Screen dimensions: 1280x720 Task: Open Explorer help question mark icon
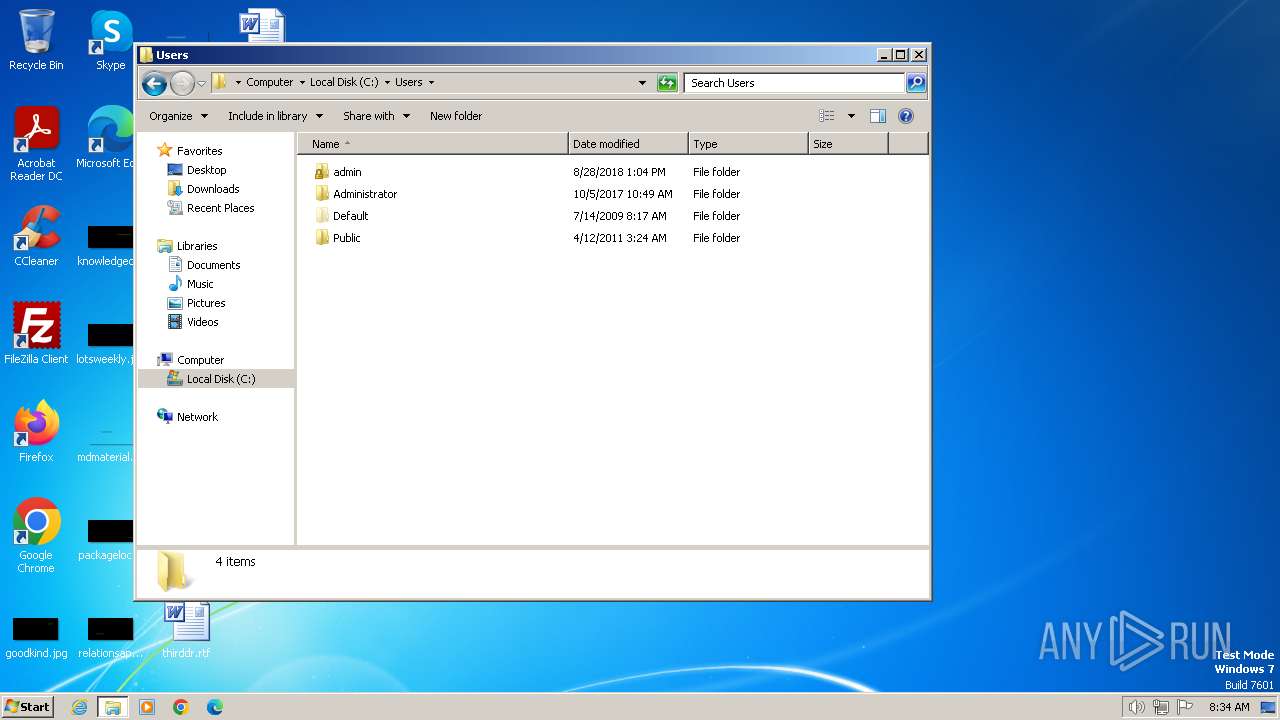(906, 116)
